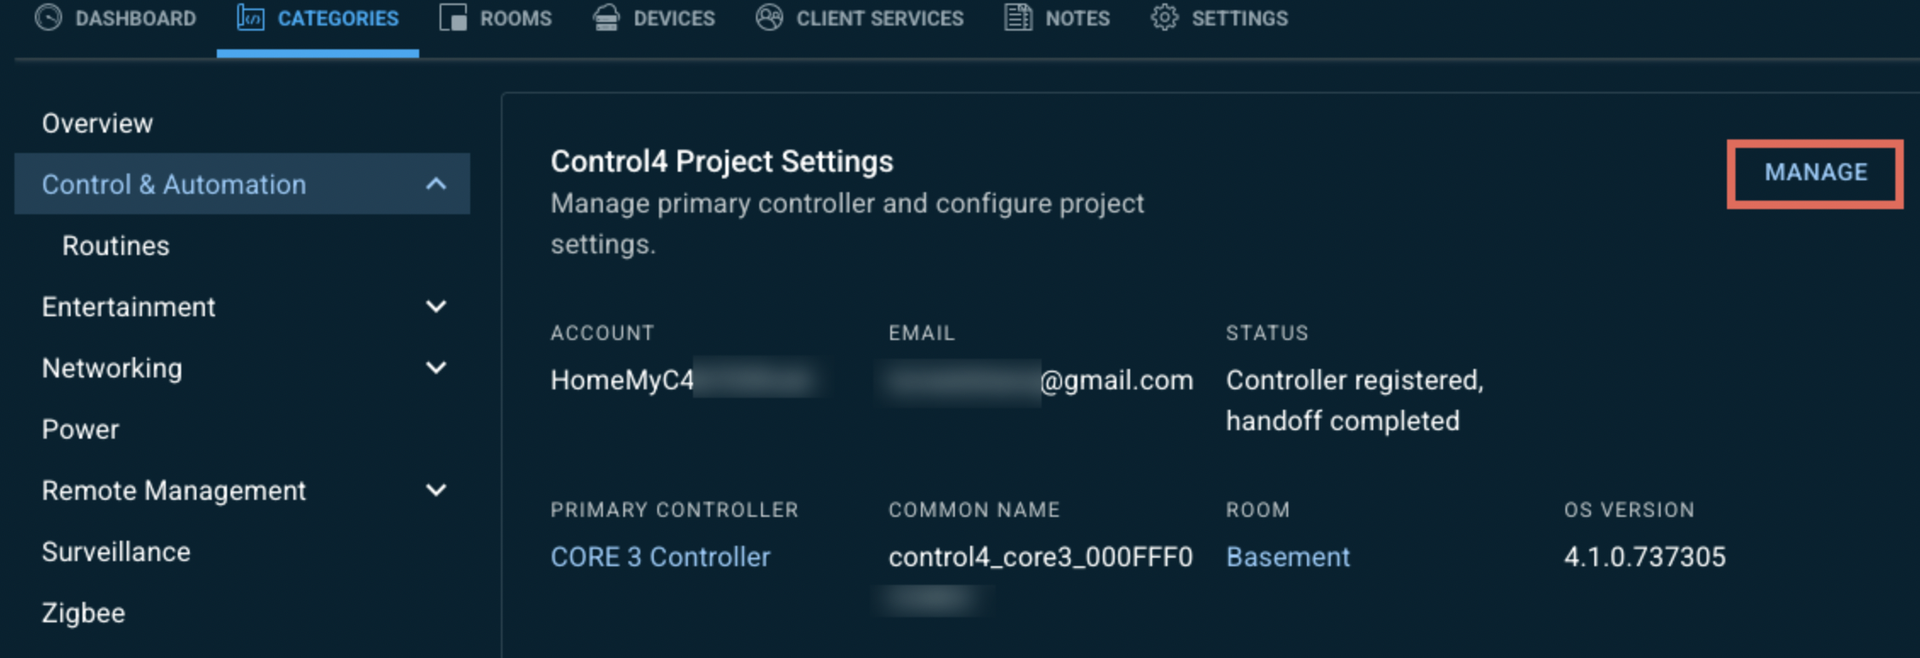Click the Notes document icon

(x=1018, y=18)
